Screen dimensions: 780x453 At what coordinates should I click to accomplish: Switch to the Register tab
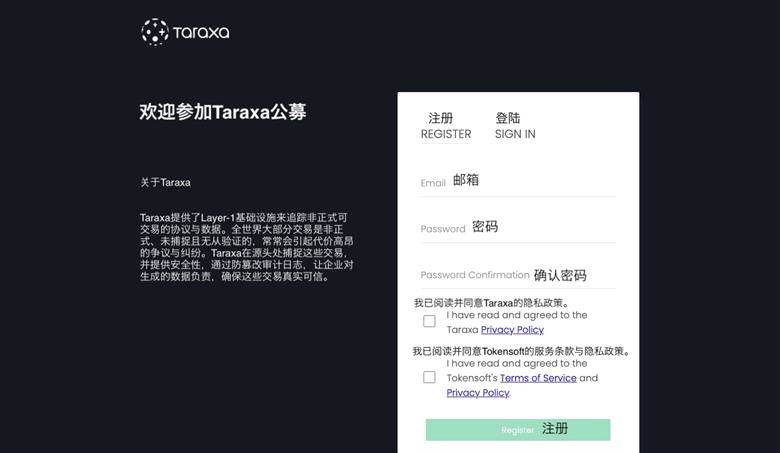point(446,126)
